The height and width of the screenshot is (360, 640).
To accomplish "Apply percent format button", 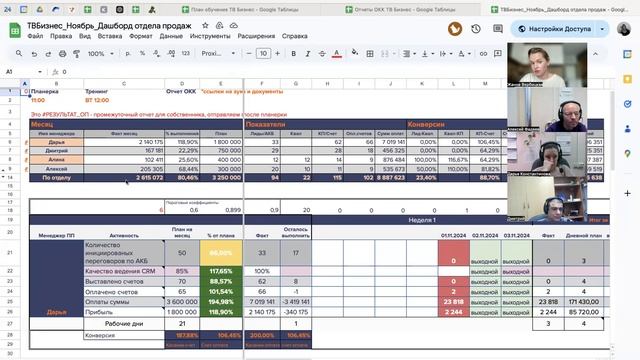I will (142, 53).
